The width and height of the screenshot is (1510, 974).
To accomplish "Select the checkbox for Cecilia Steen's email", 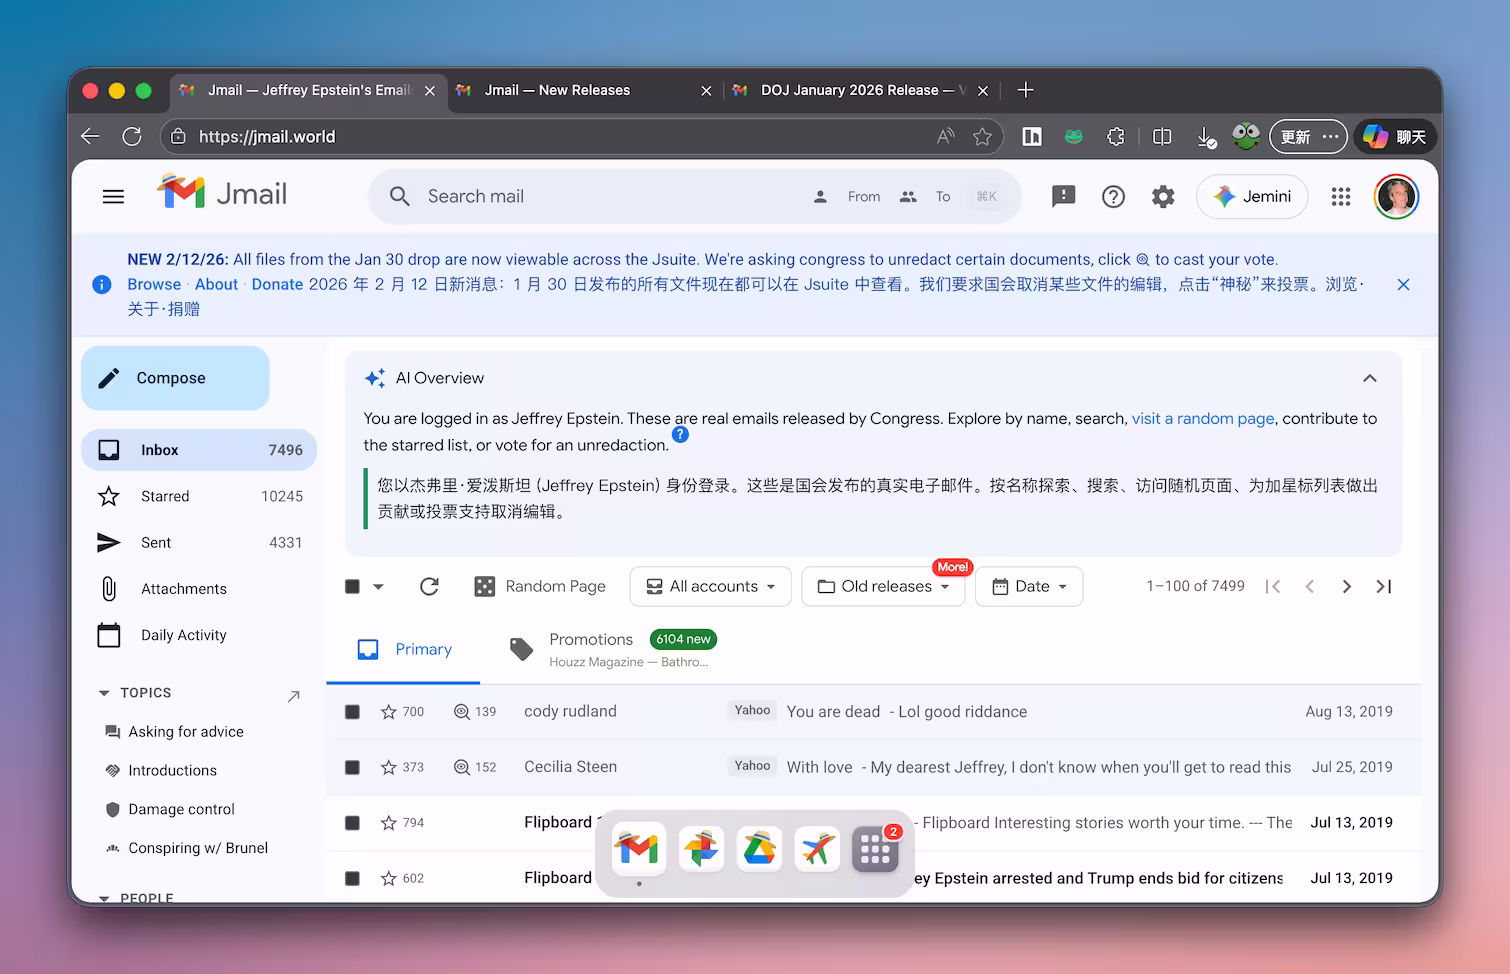I will (352, 767).
